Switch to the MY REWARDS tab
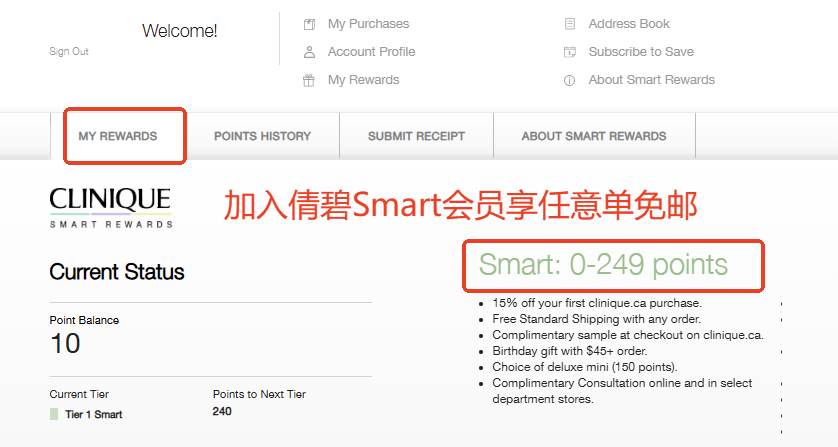Image resolution: width=838 pixels, height=447 pixels. pyautogui.click(x=118, y=136)
